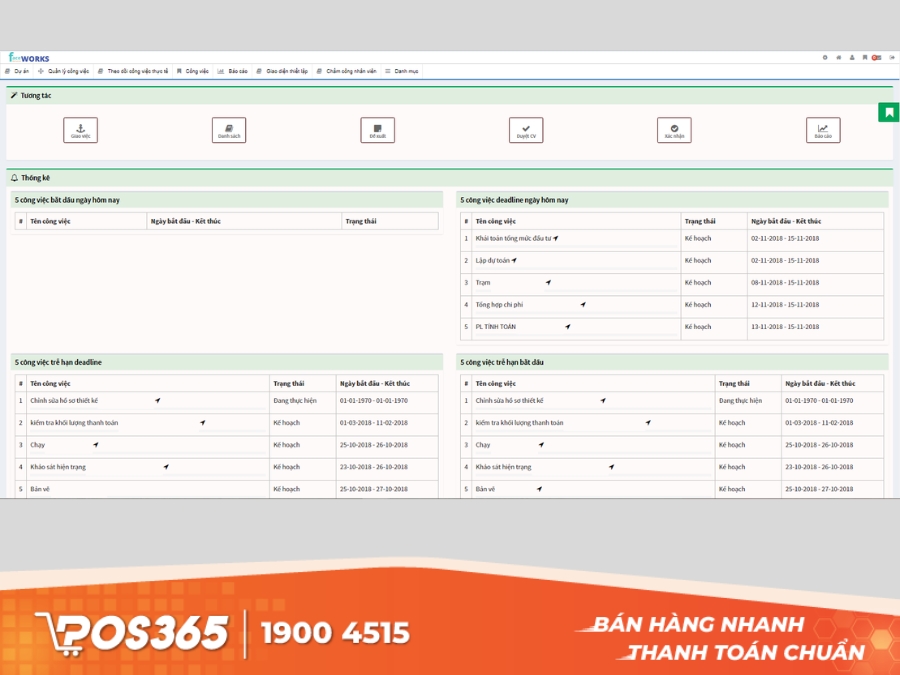Open task Khái toán tổng mức đầu tư
The height and width of the screenshot is (675, 900).
pos(513,239)
